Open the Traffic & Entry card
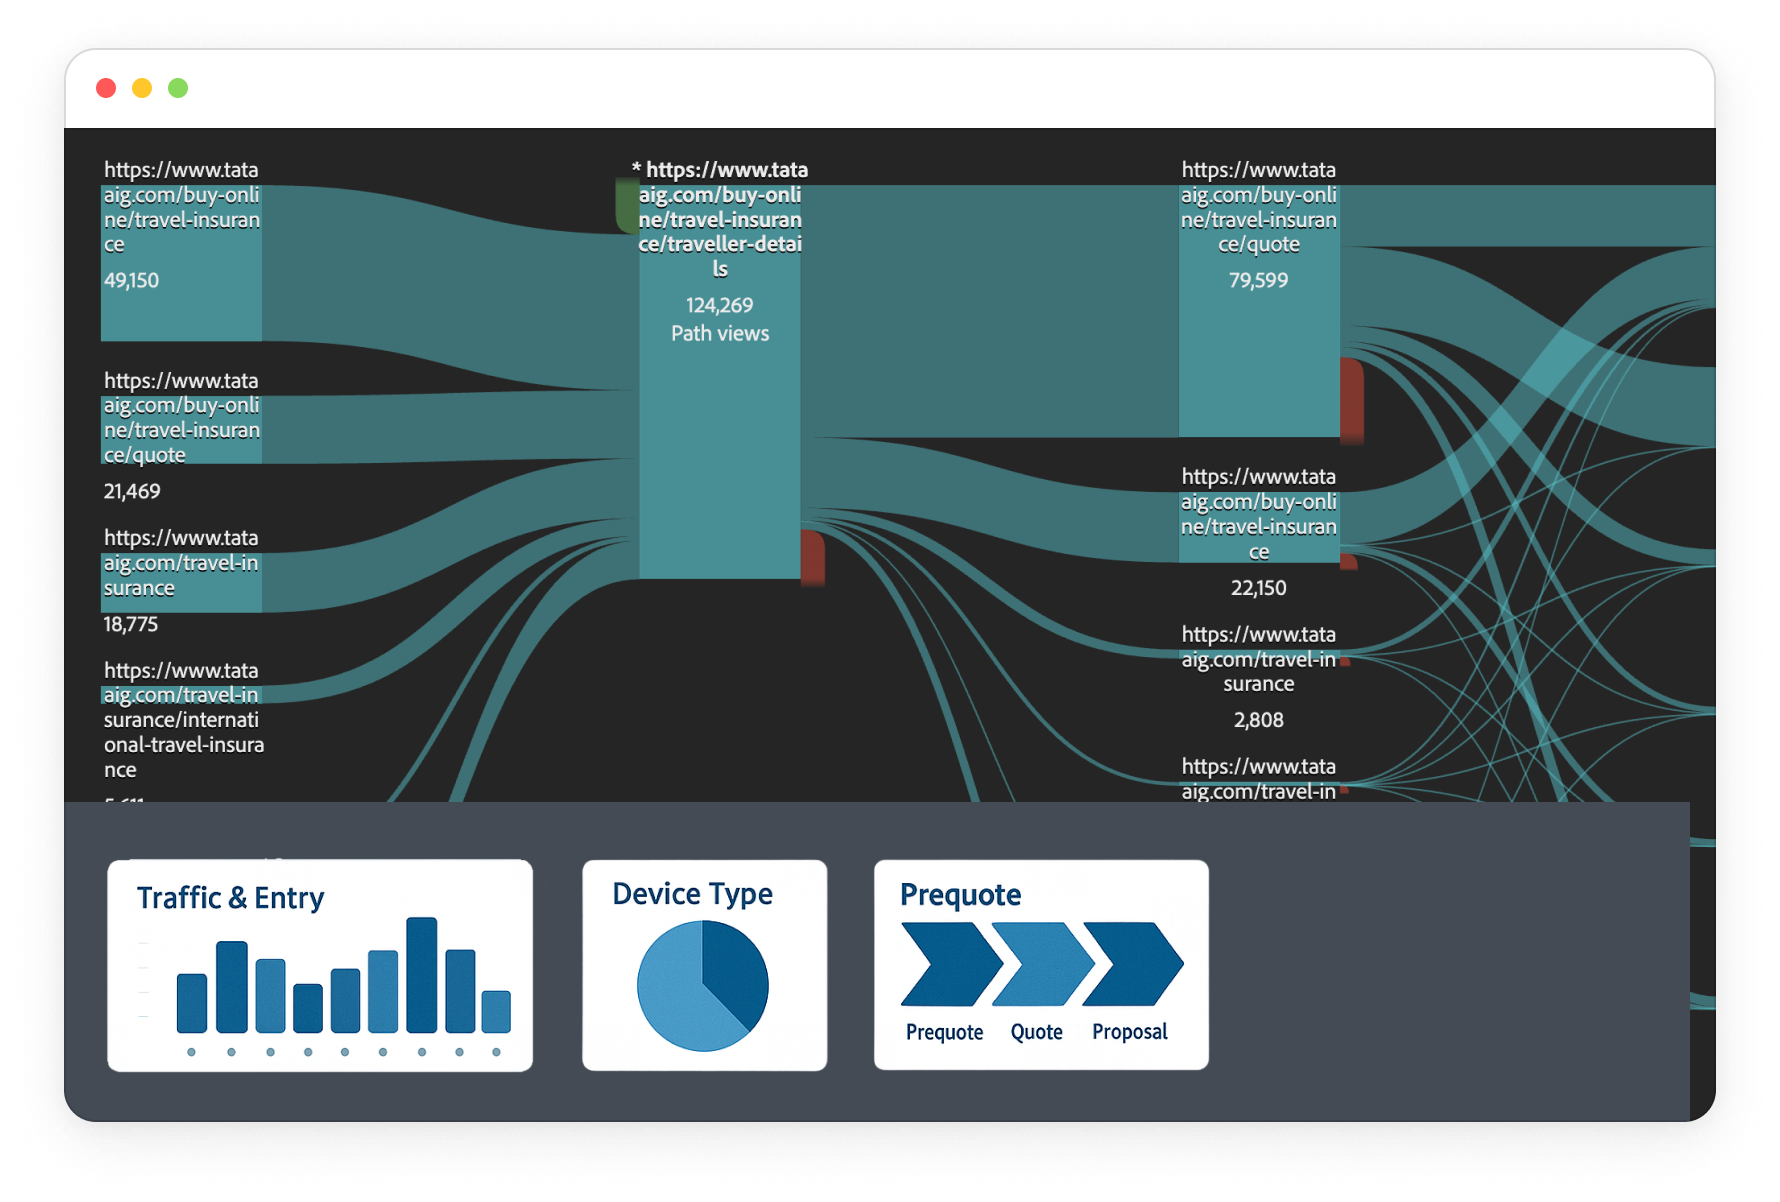The width and height of the screenshot is (1780, 1202). [x=320, y=966]
